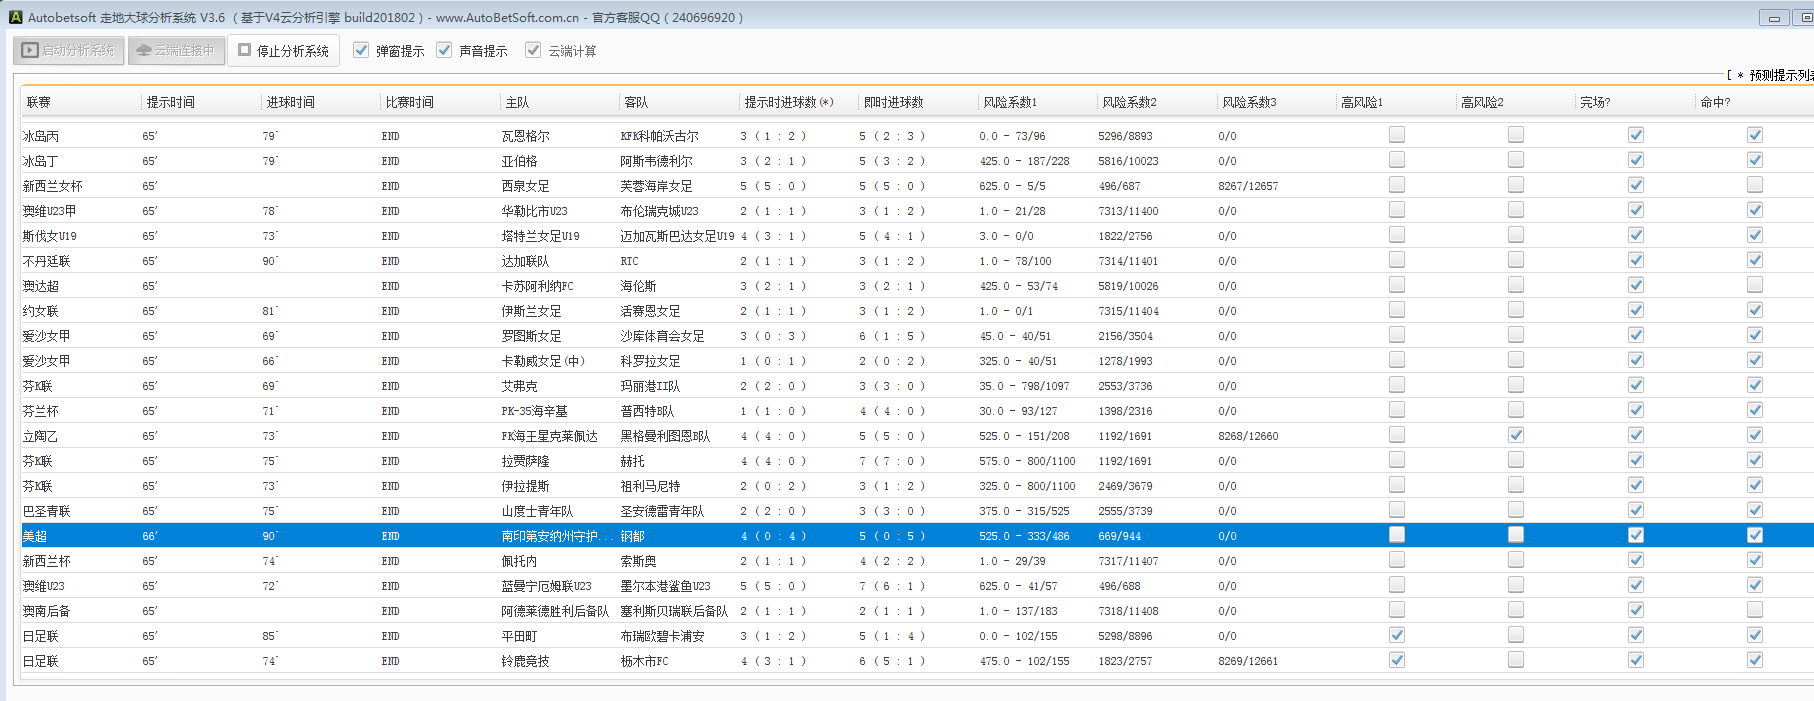Uncheck 高风险2 for the 立陶乙 row
1814x701 pixels.
(x=1516, y=435)
